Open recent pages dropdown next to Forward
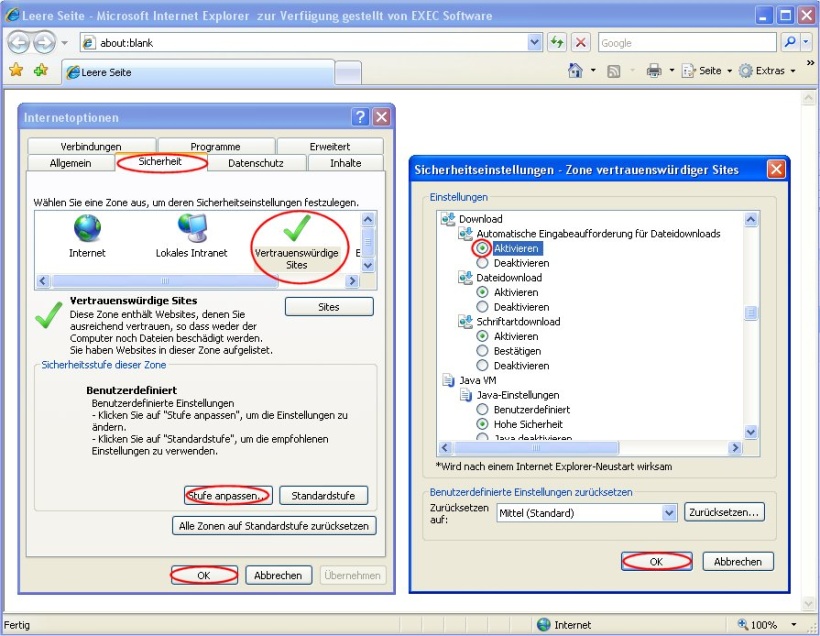The width and height of the screenshot is (820, 636). (x=64, y=42)
